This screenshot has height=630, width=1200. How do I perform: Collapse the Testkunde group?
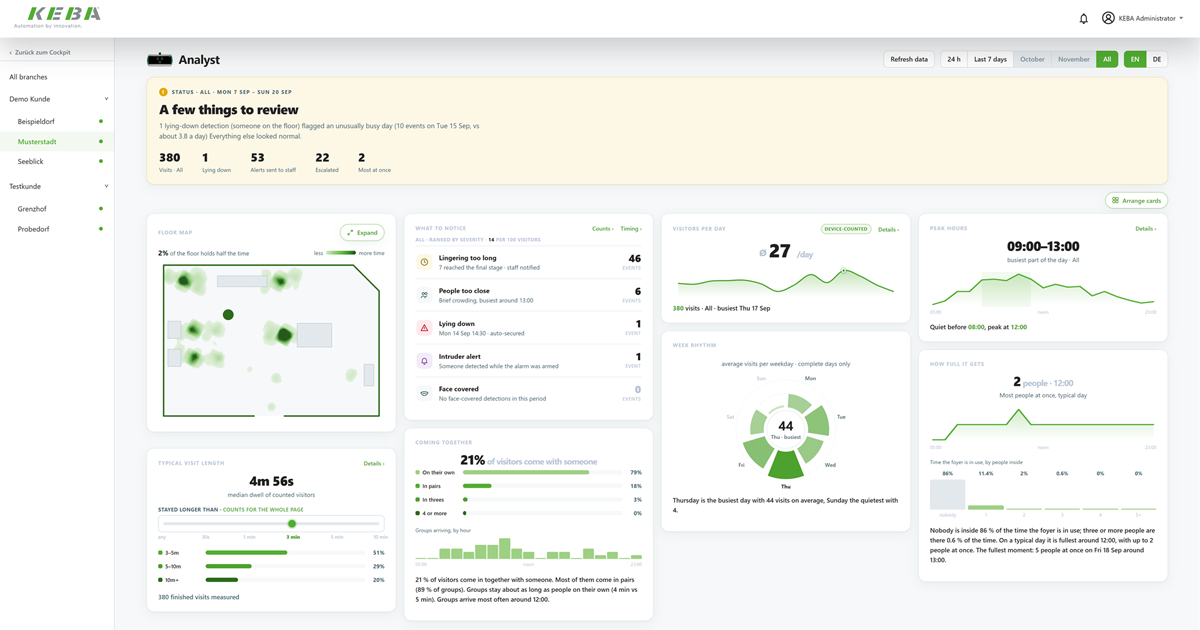point(106,186)
